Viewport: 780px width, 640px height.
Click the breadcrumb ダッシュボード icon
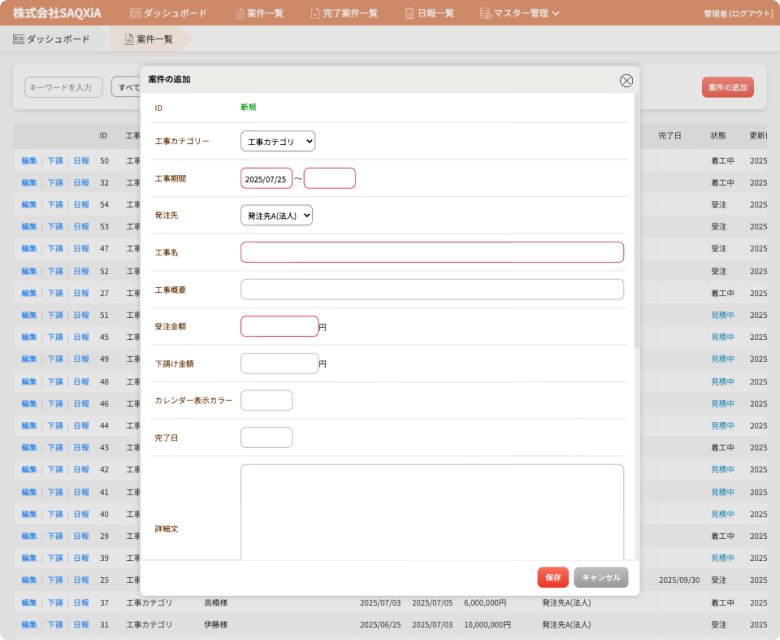(x=18, y=39)
